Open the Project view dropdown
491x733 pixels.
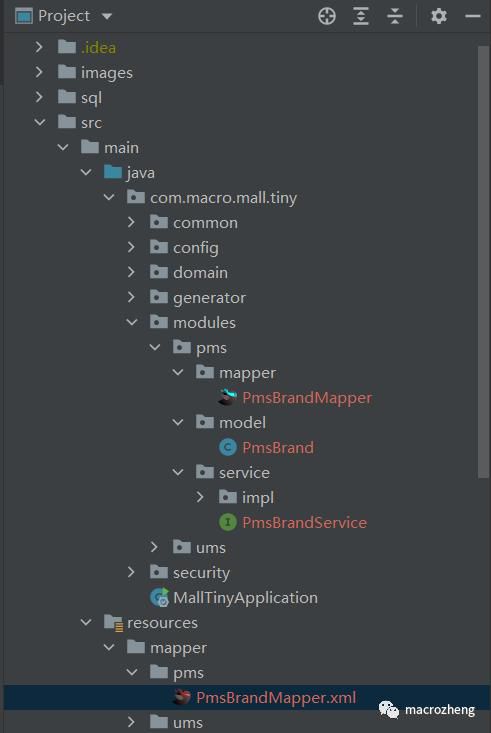[x=107, y=16]
